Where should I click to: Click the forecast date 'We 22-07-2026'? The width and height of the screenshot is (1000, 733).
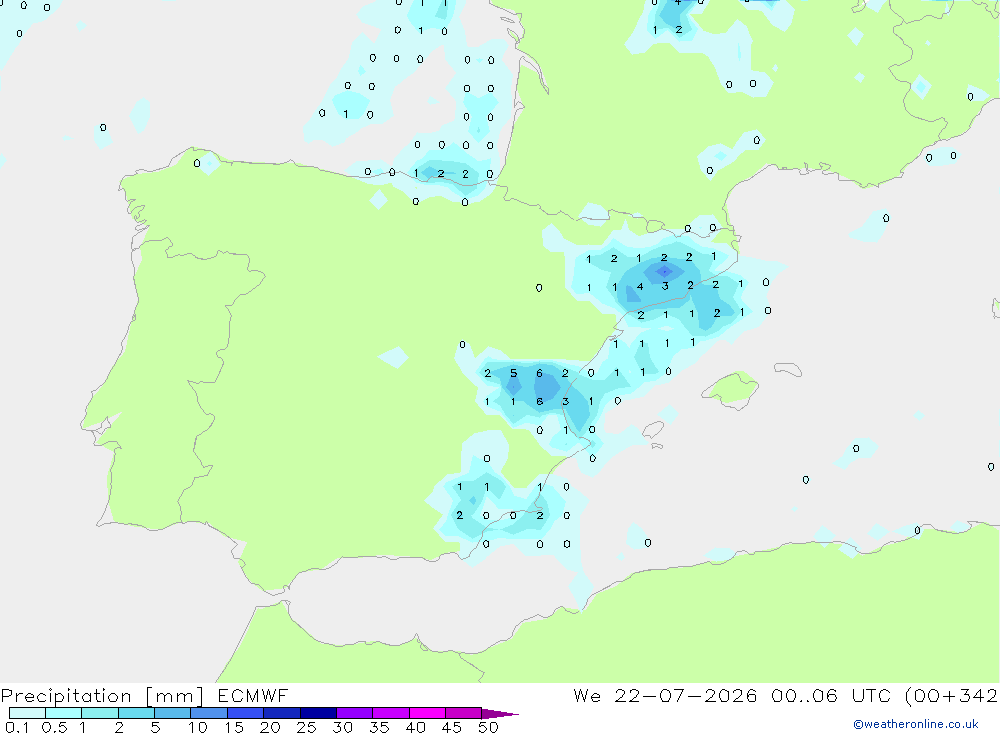(x=665, y=695)
